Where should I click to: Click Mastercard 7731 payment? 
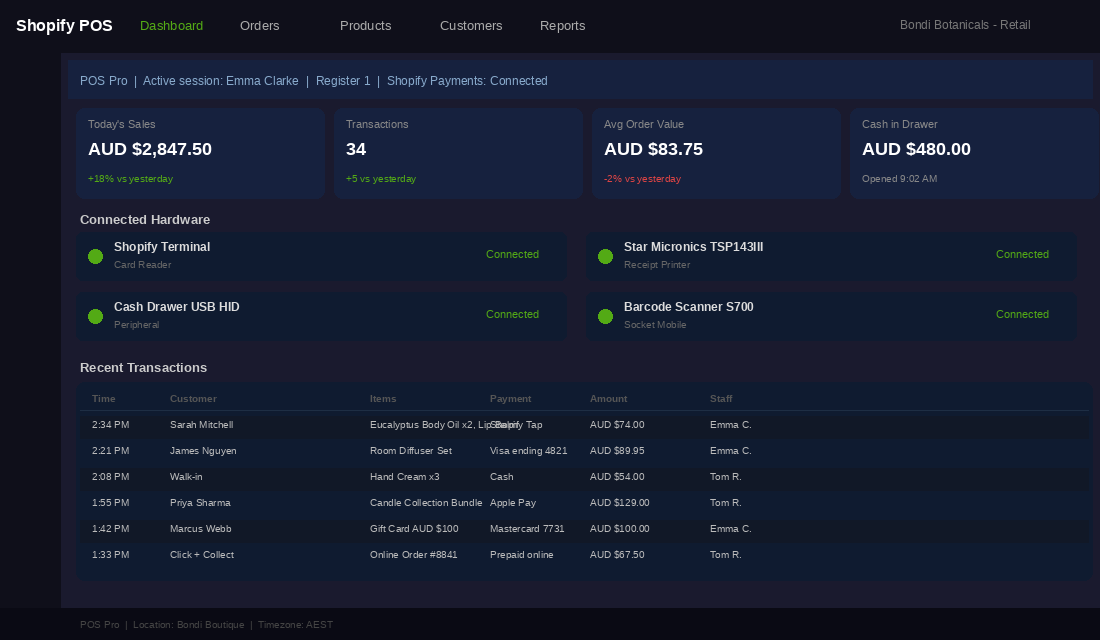[x=527, y=528]
